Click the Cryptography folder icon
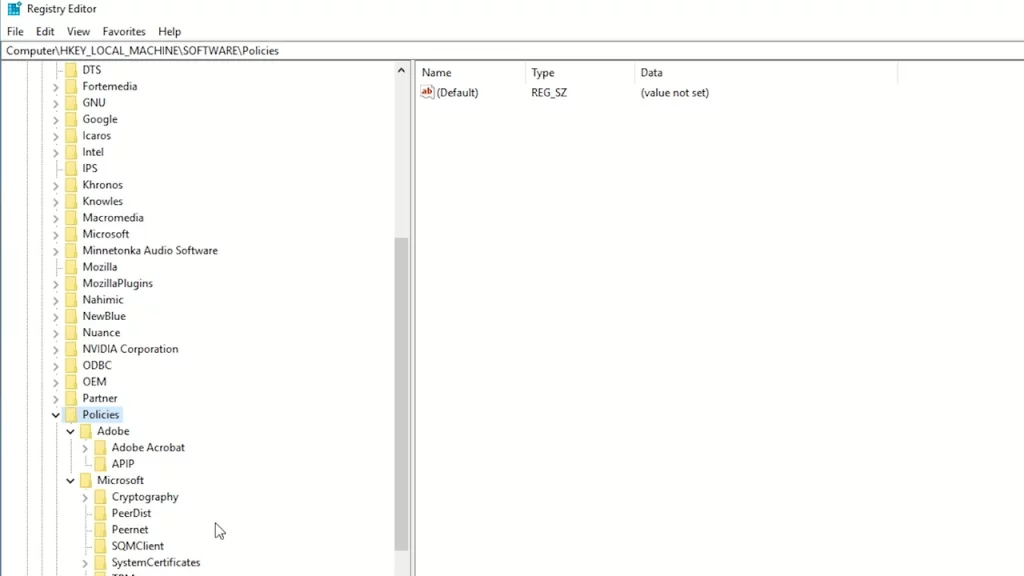The image size is (1024, 576). point(101,497)
